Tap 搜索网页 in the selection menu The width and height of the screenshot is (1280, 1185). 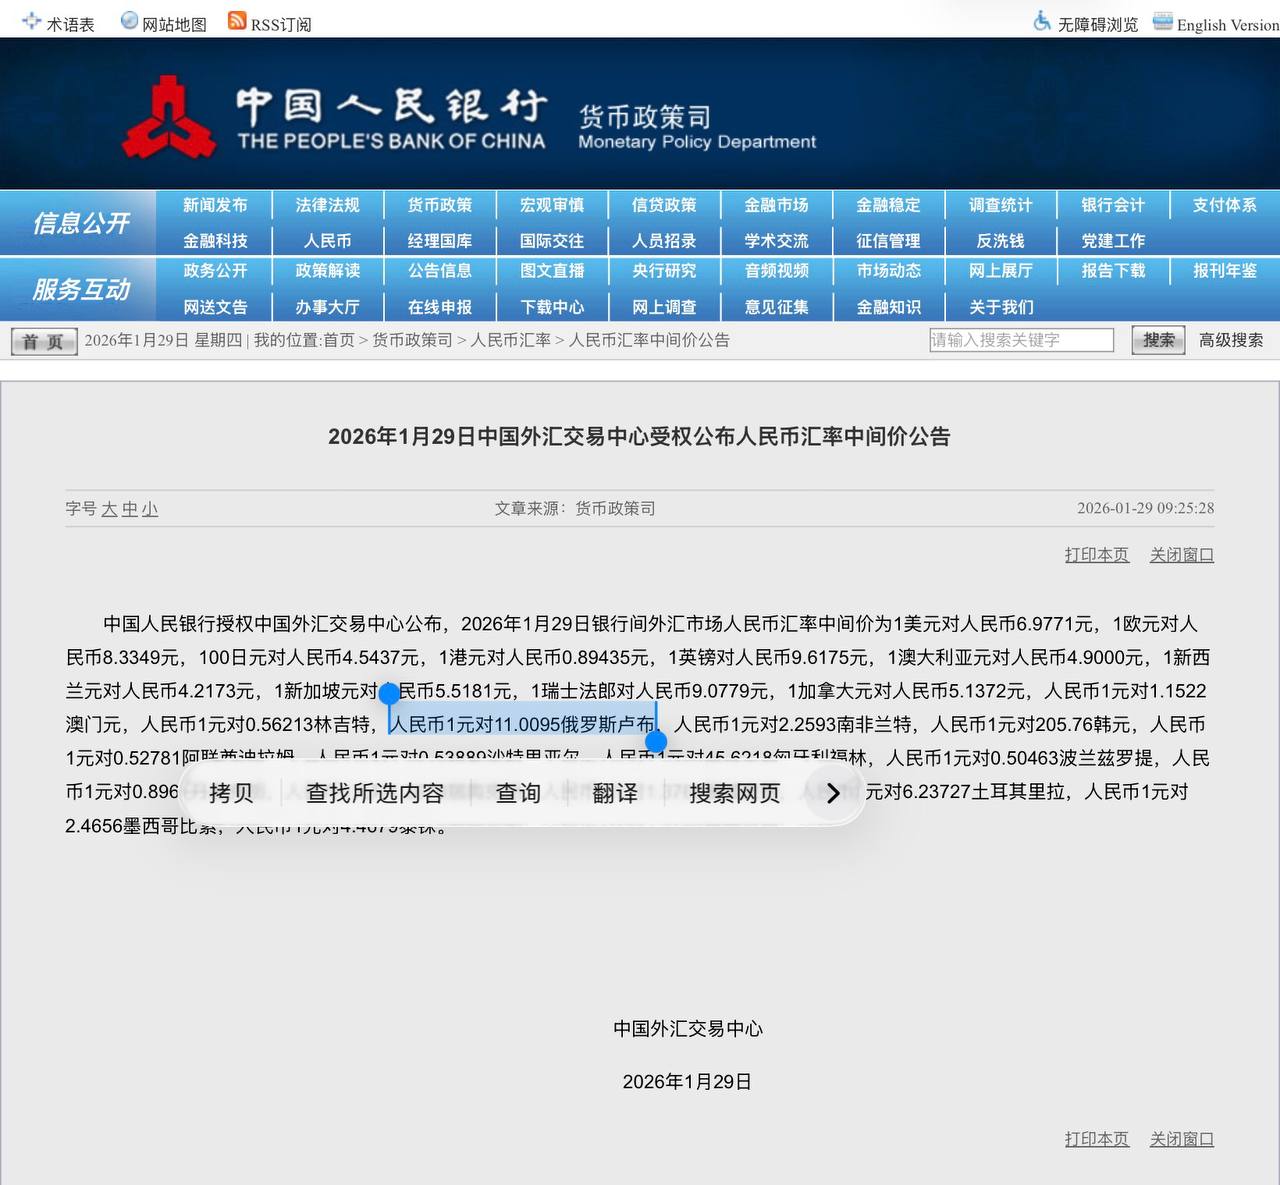tap(734, 793)
